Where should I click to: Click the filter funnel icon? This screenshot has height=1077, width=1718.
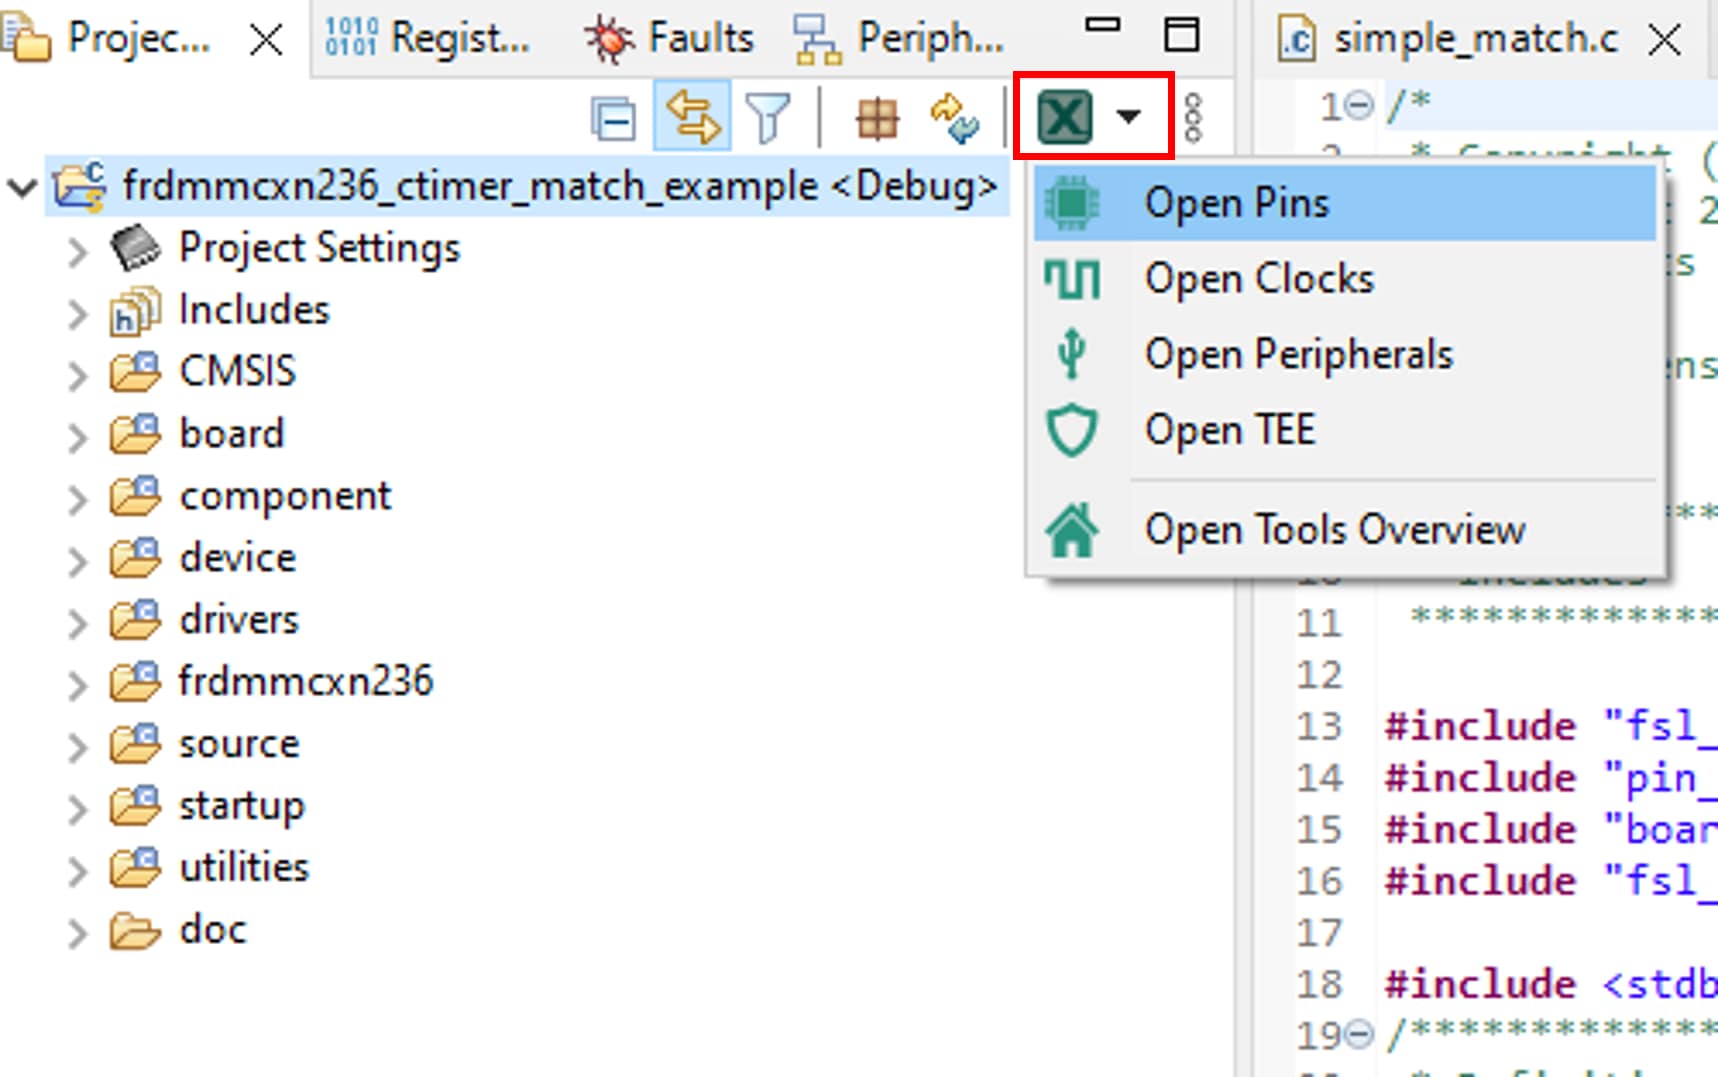coord(768,118)
